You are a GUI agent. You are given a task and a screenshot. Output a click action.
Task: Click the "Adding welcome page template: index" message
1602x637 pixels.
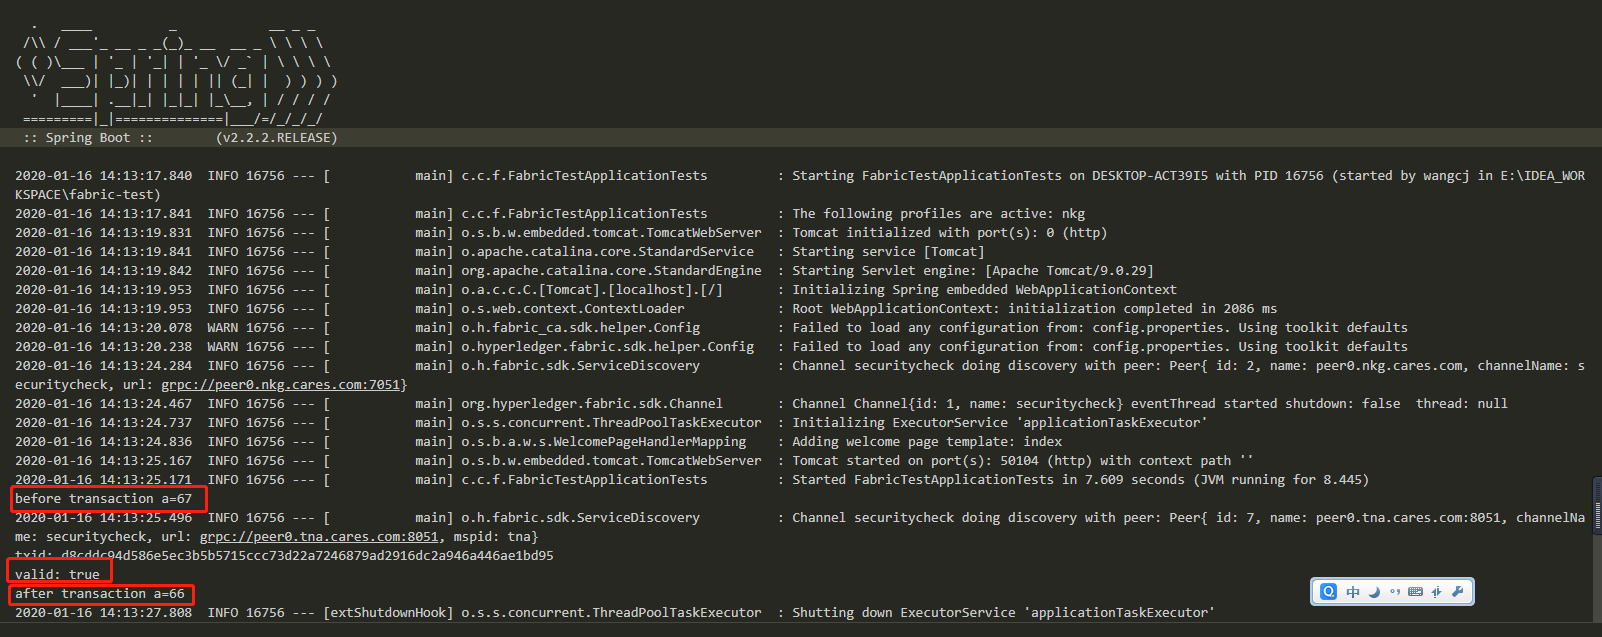(927, 442)
